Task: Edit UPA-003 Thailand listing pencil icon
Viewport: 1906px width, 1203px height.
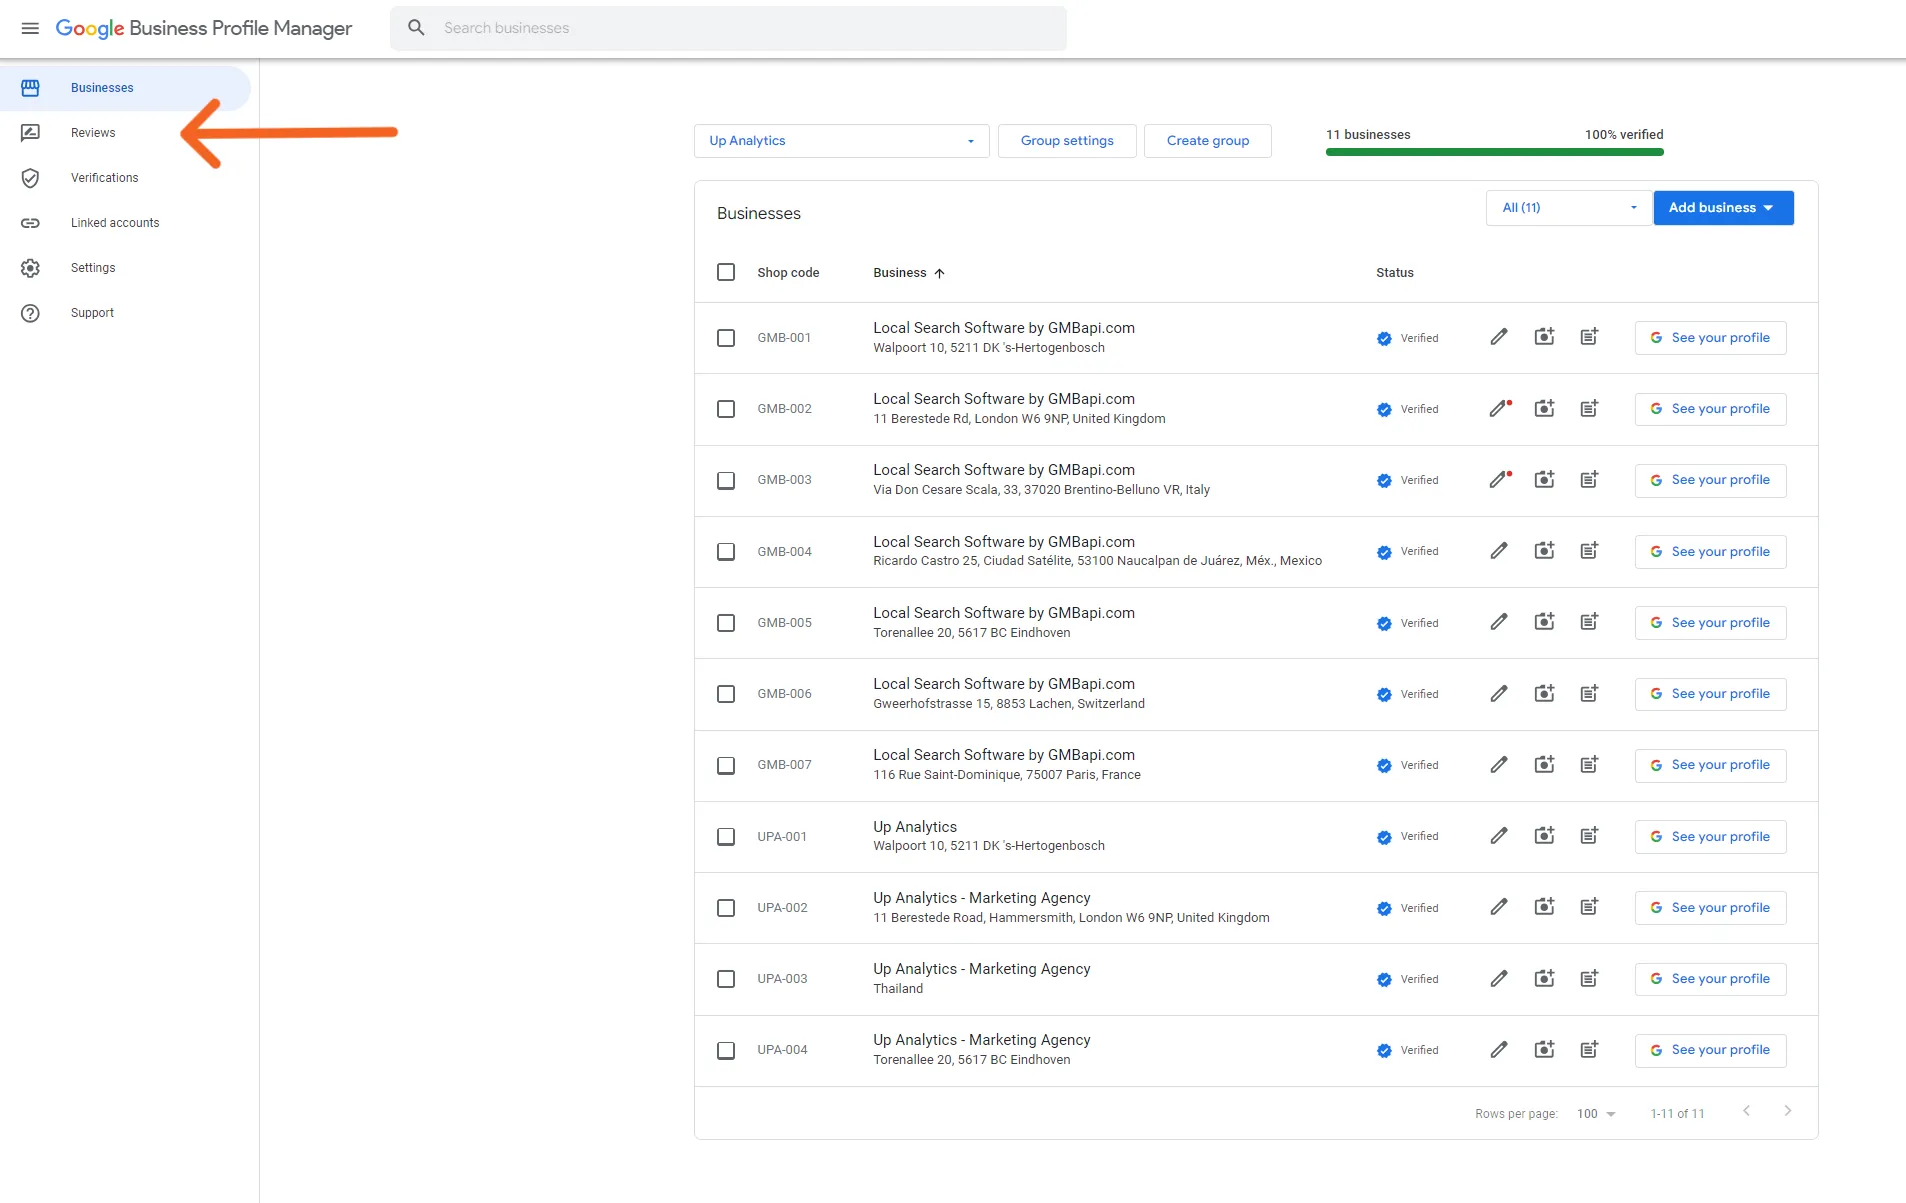Action: pyautogui.click(x=1498, y=979)
